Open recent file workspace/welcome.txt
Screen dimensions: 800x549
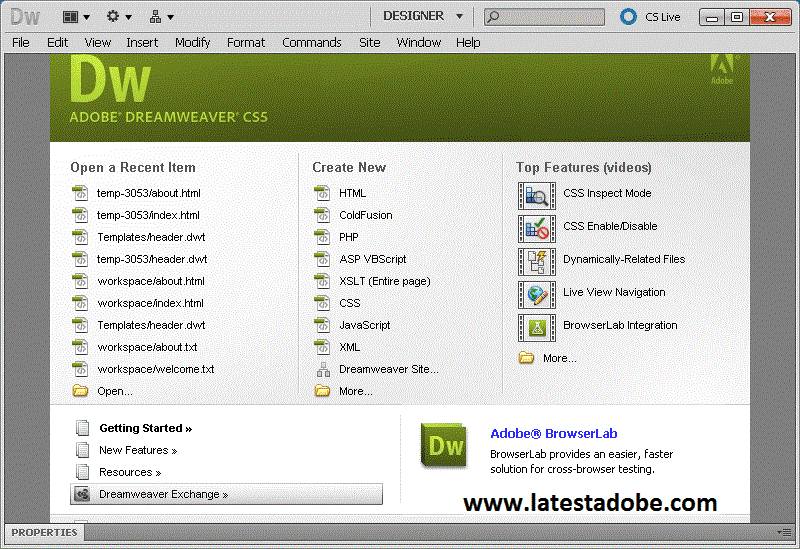(x=156, y=369)
